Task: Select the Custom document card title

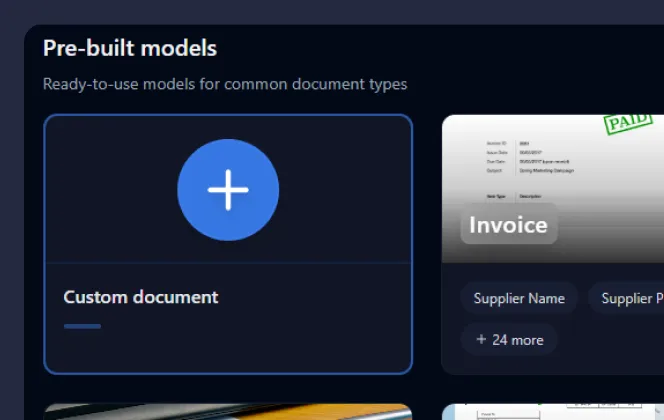Action: [141, 297]
